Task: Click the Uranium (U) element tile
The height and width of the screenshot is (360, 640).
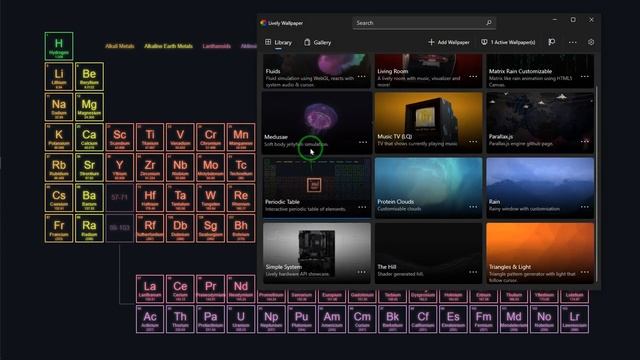Action: (240, 319)
